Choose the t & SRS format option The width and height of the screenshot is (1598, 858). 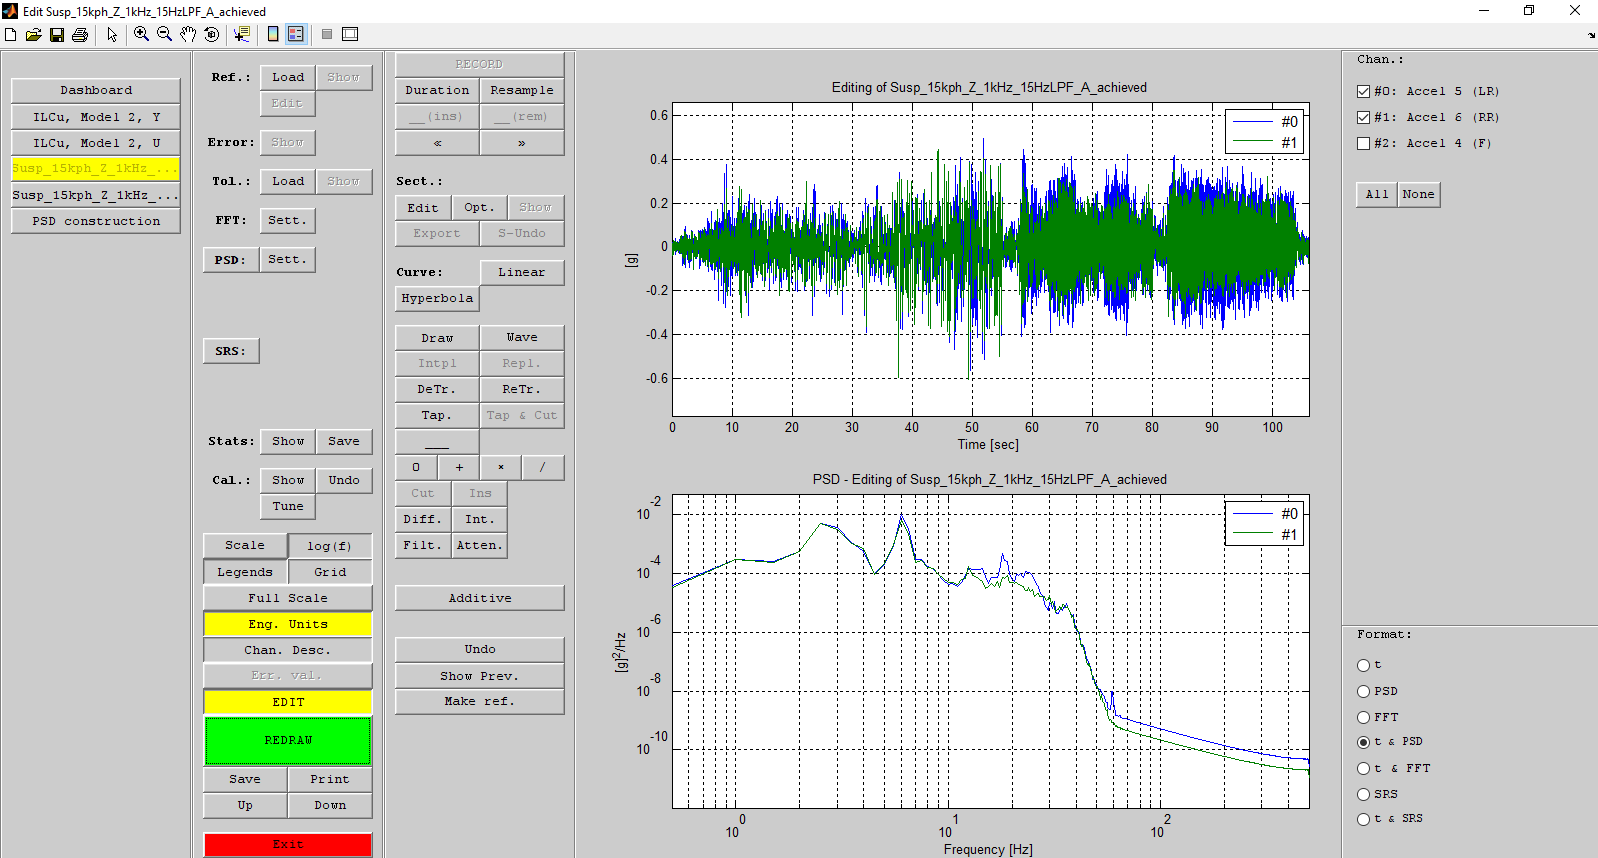(1363, 819)
